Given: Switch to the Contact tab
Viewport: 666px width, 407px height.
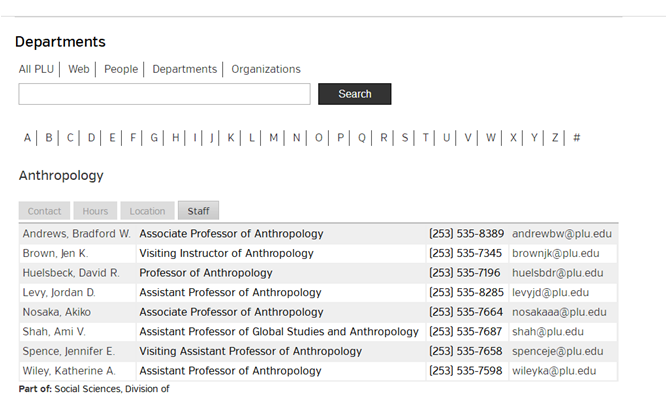Looking at the screenshot, I should click(44, 211).
